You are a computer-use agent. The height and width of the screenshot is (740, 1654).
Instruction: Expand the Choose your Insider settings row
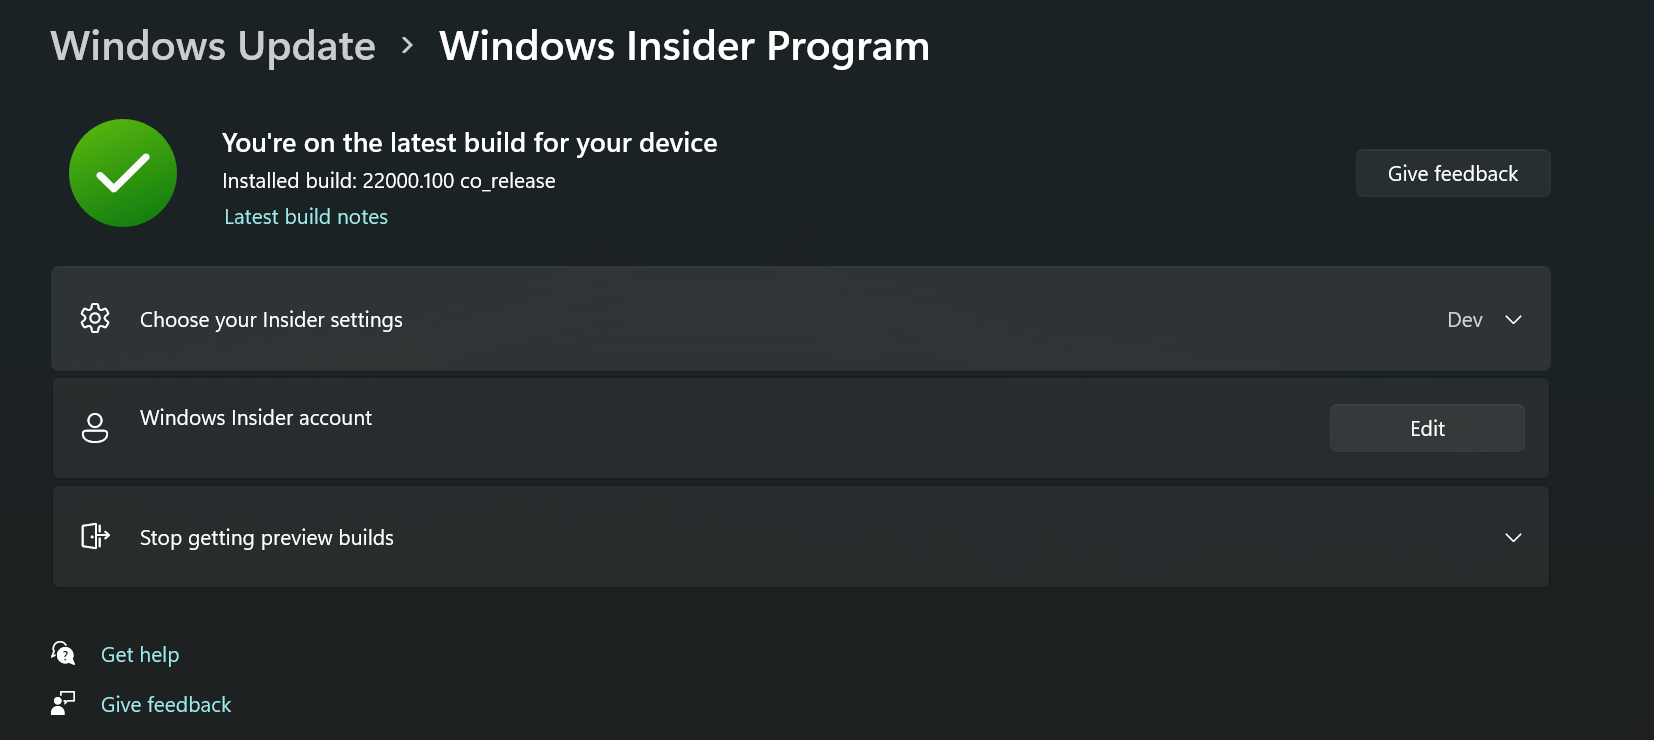tap(800, 319)
